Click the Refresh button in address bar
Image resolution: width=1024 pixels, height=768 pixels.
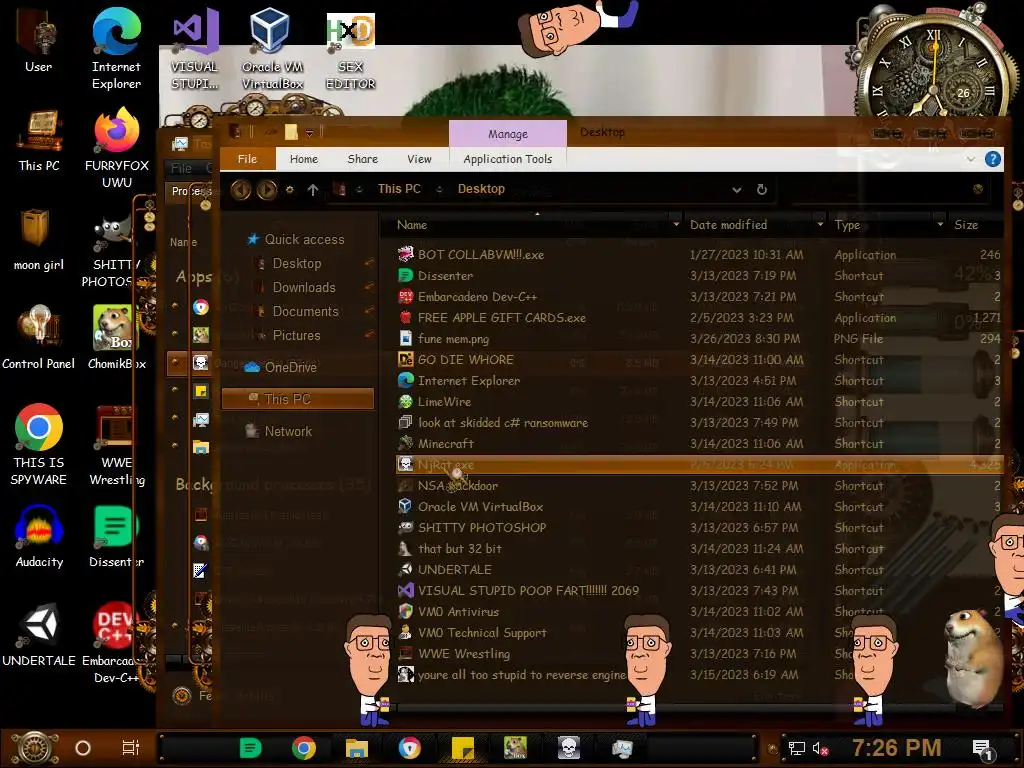click(x=761, y=189)
